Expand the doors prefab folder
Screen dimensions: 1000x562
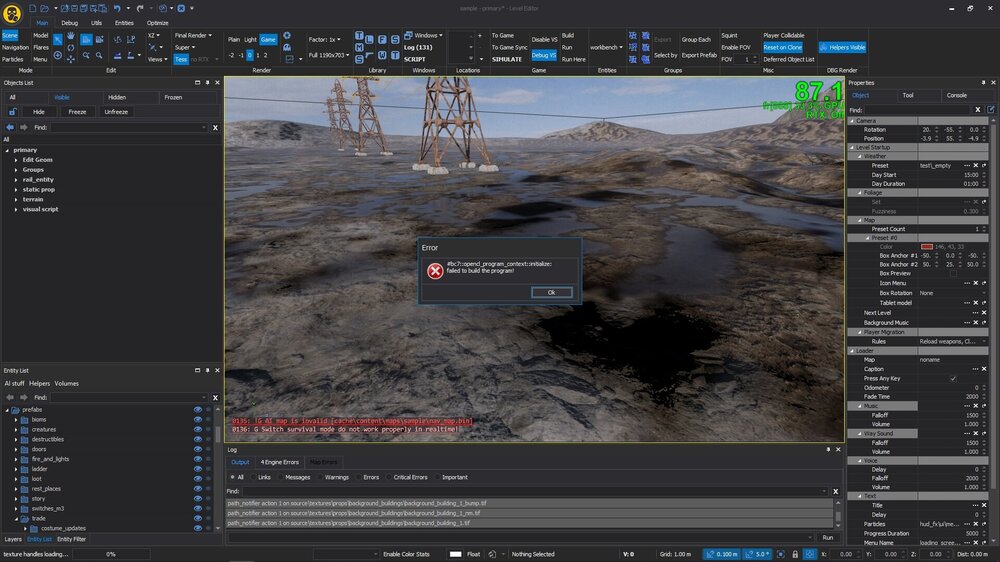click(16, 449)
